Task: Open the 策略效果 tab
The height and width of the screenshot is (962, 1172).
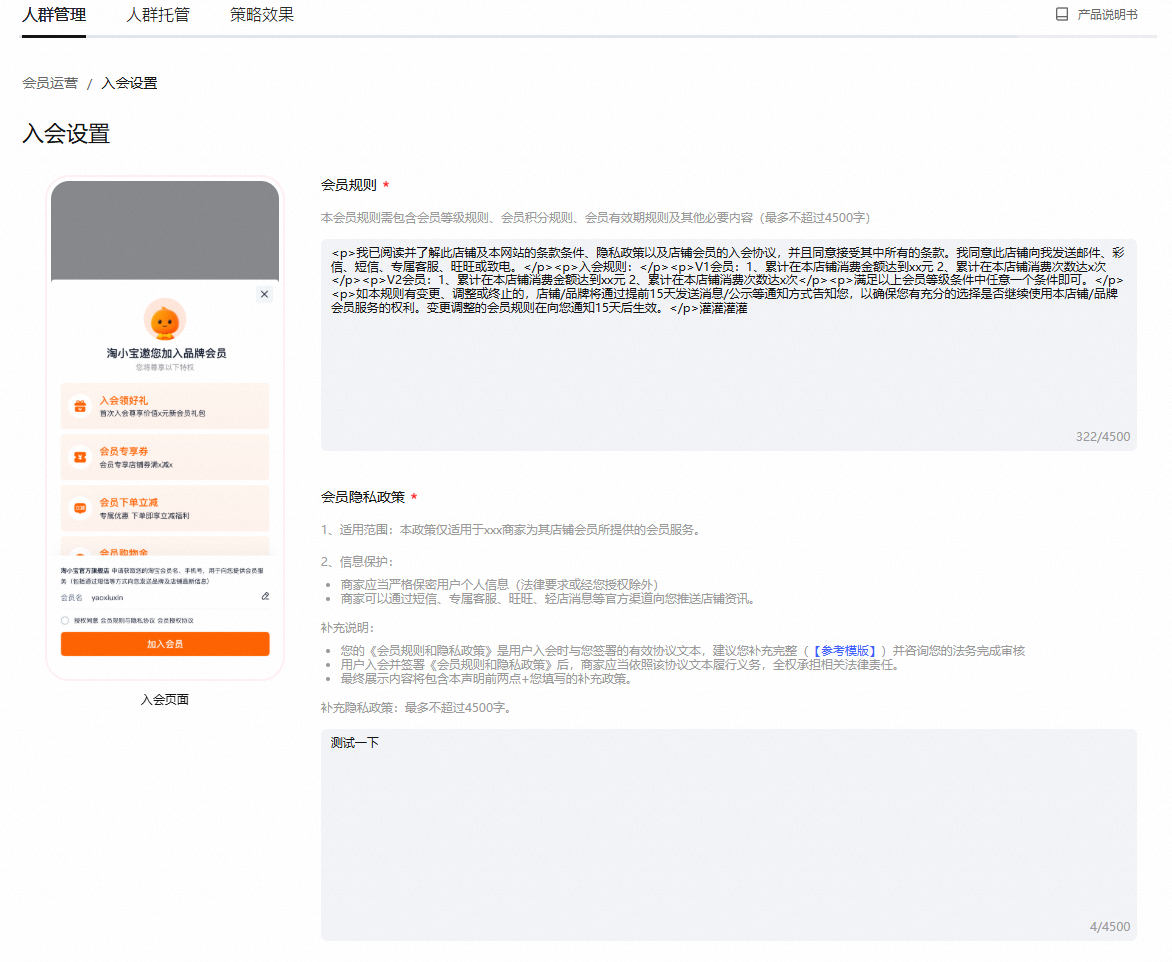Action: click(262, 15)
